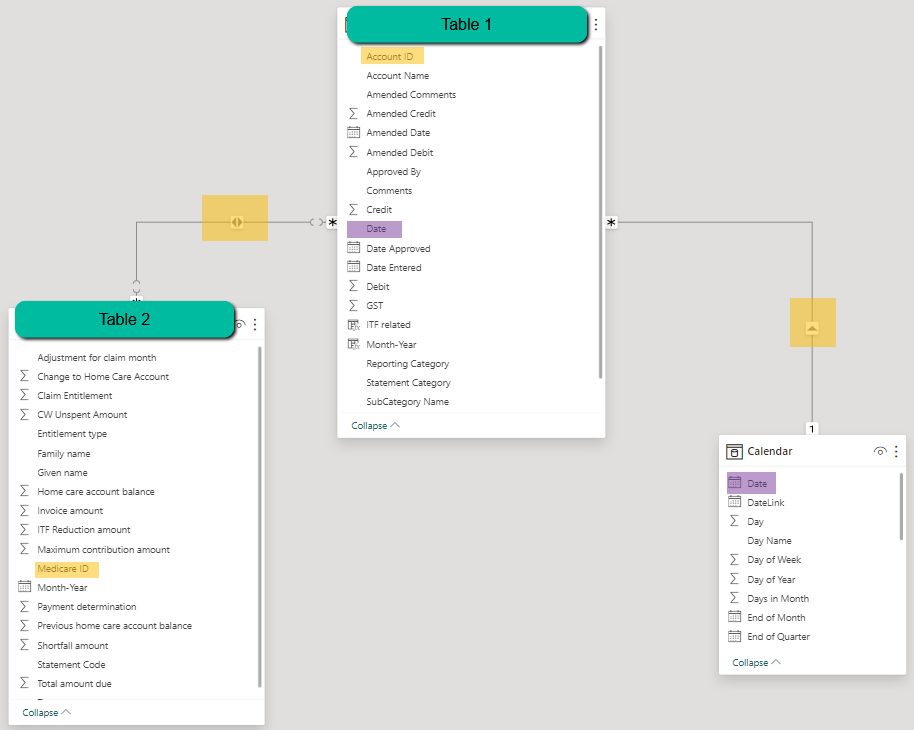This screenshot has width=914, height=730.
Task: Select Account Name field
Action: (398, 76)
